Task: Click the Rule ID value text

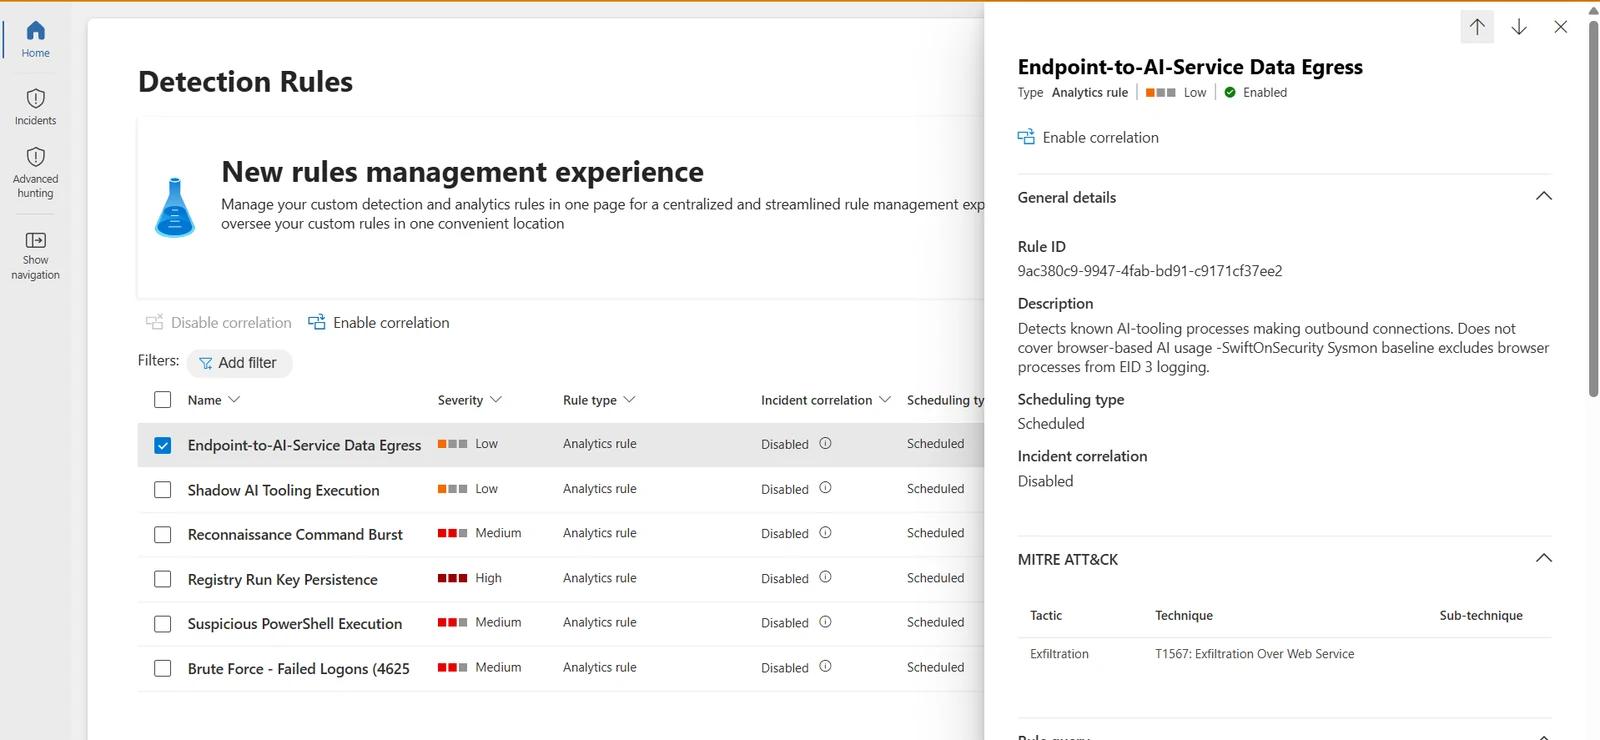Action: click(x=1150, y=271)
